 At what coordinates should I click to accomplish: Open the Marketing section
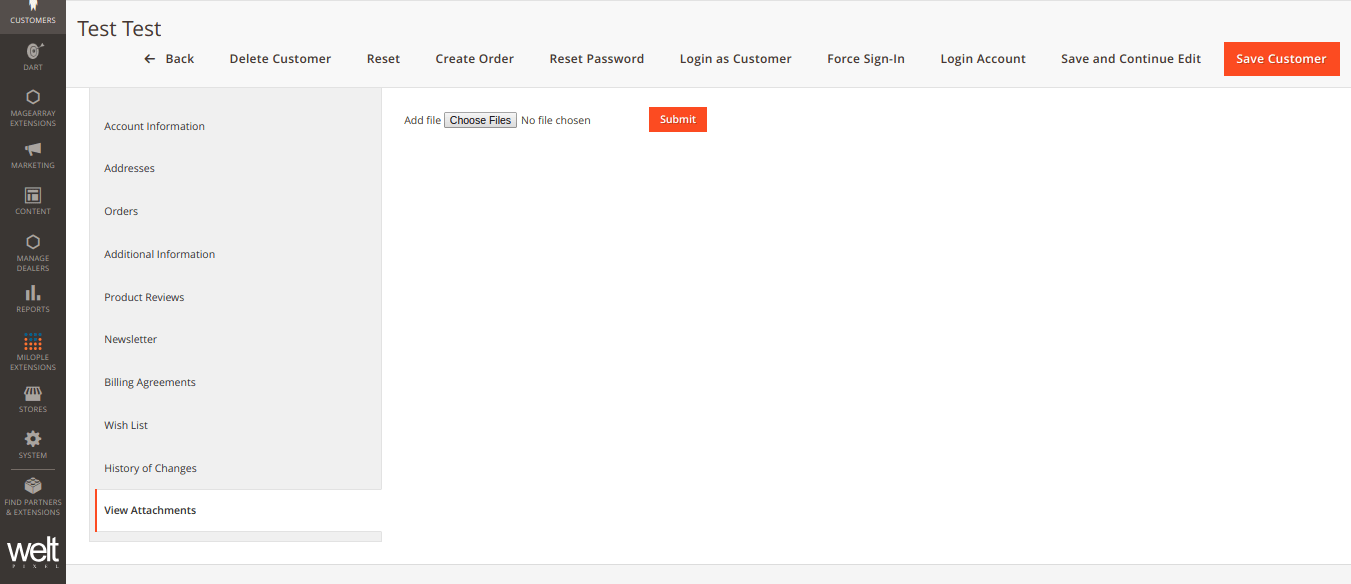pos(32,155)
